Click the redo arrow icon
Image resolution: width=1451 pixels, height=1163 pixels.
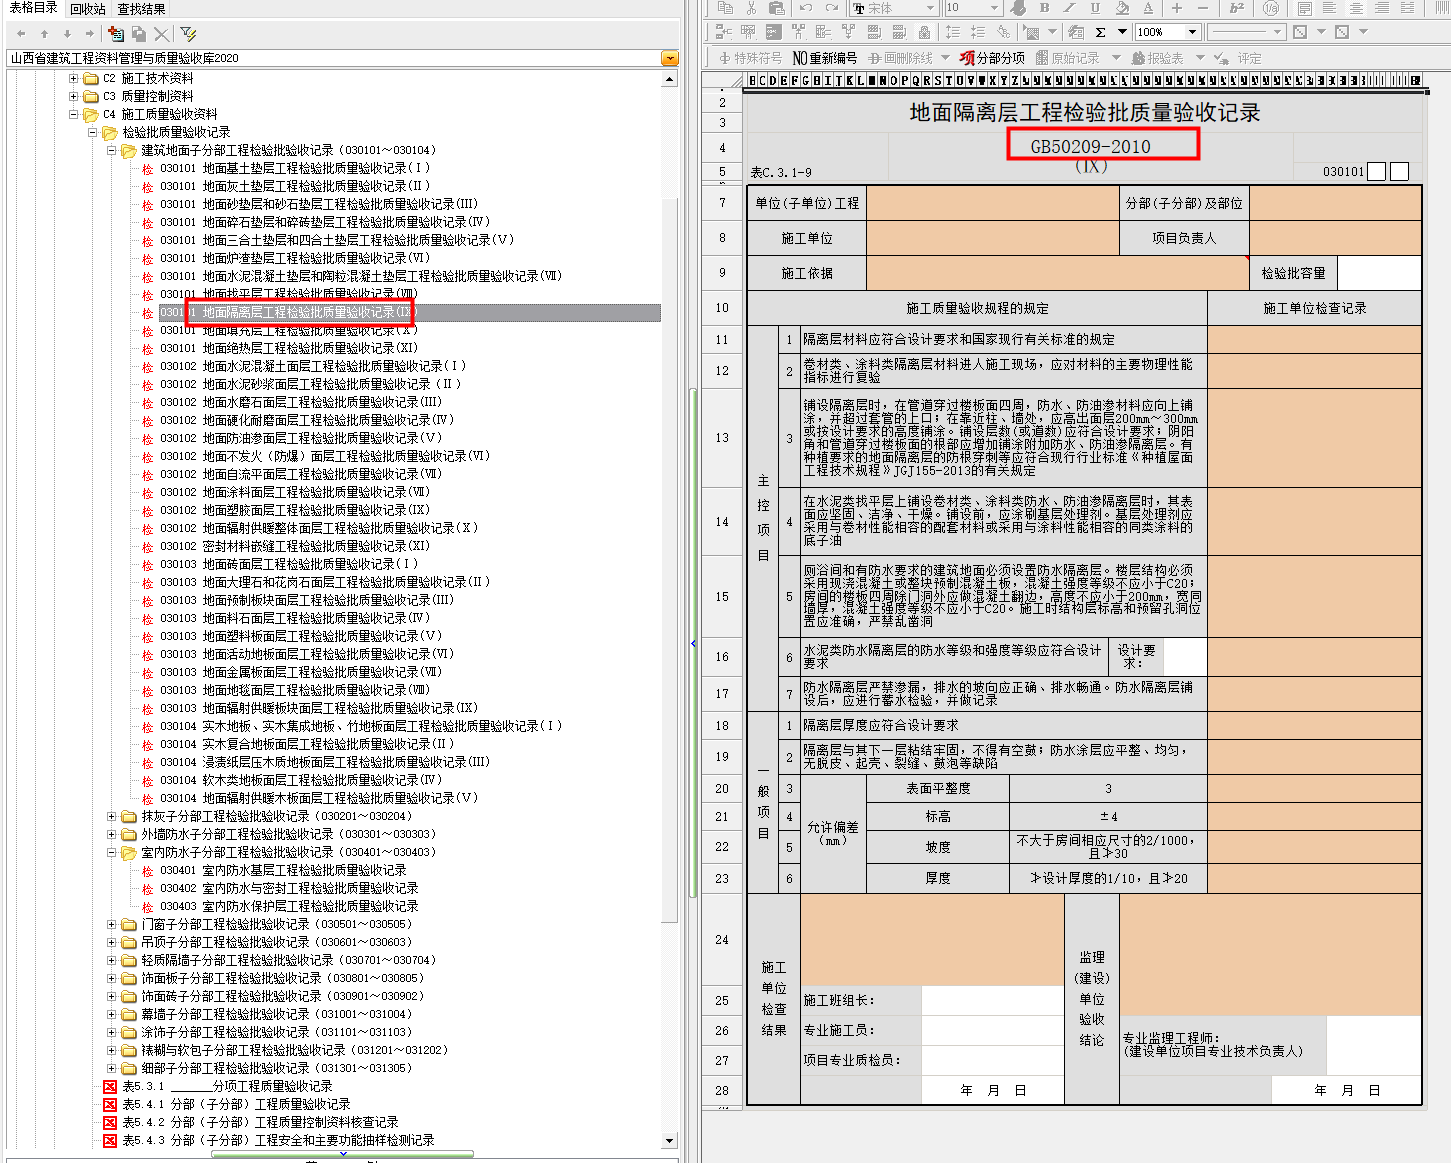(x=831, y=8)
